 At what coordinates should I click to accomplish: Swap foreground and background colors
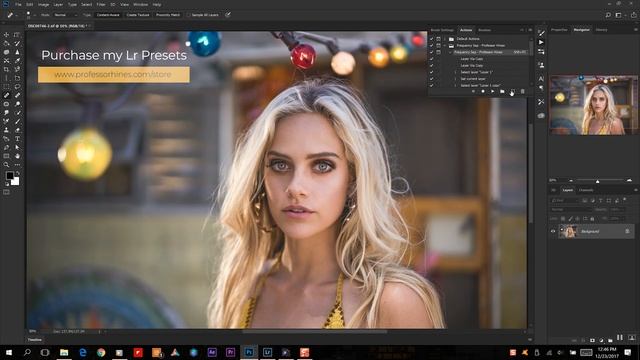(17, 174)
